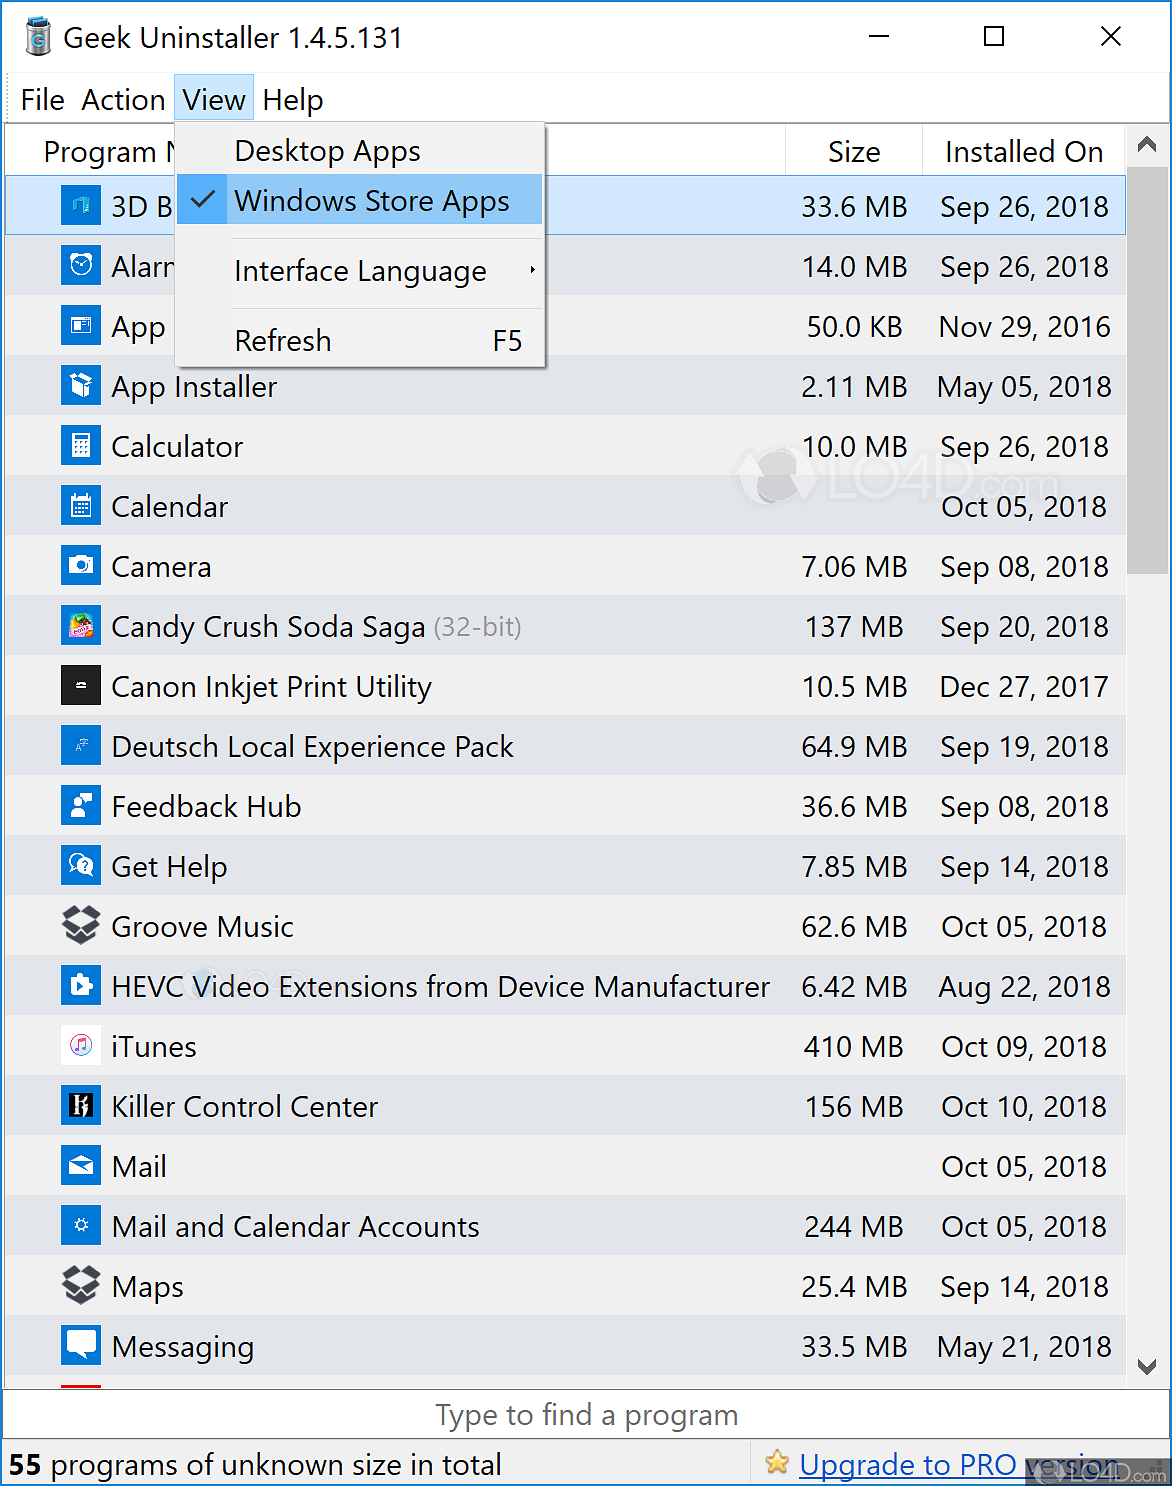Viewport: 1172px width, 1486px height.
Task: Click the iTunes application icon
Action: click(80, 1046)
